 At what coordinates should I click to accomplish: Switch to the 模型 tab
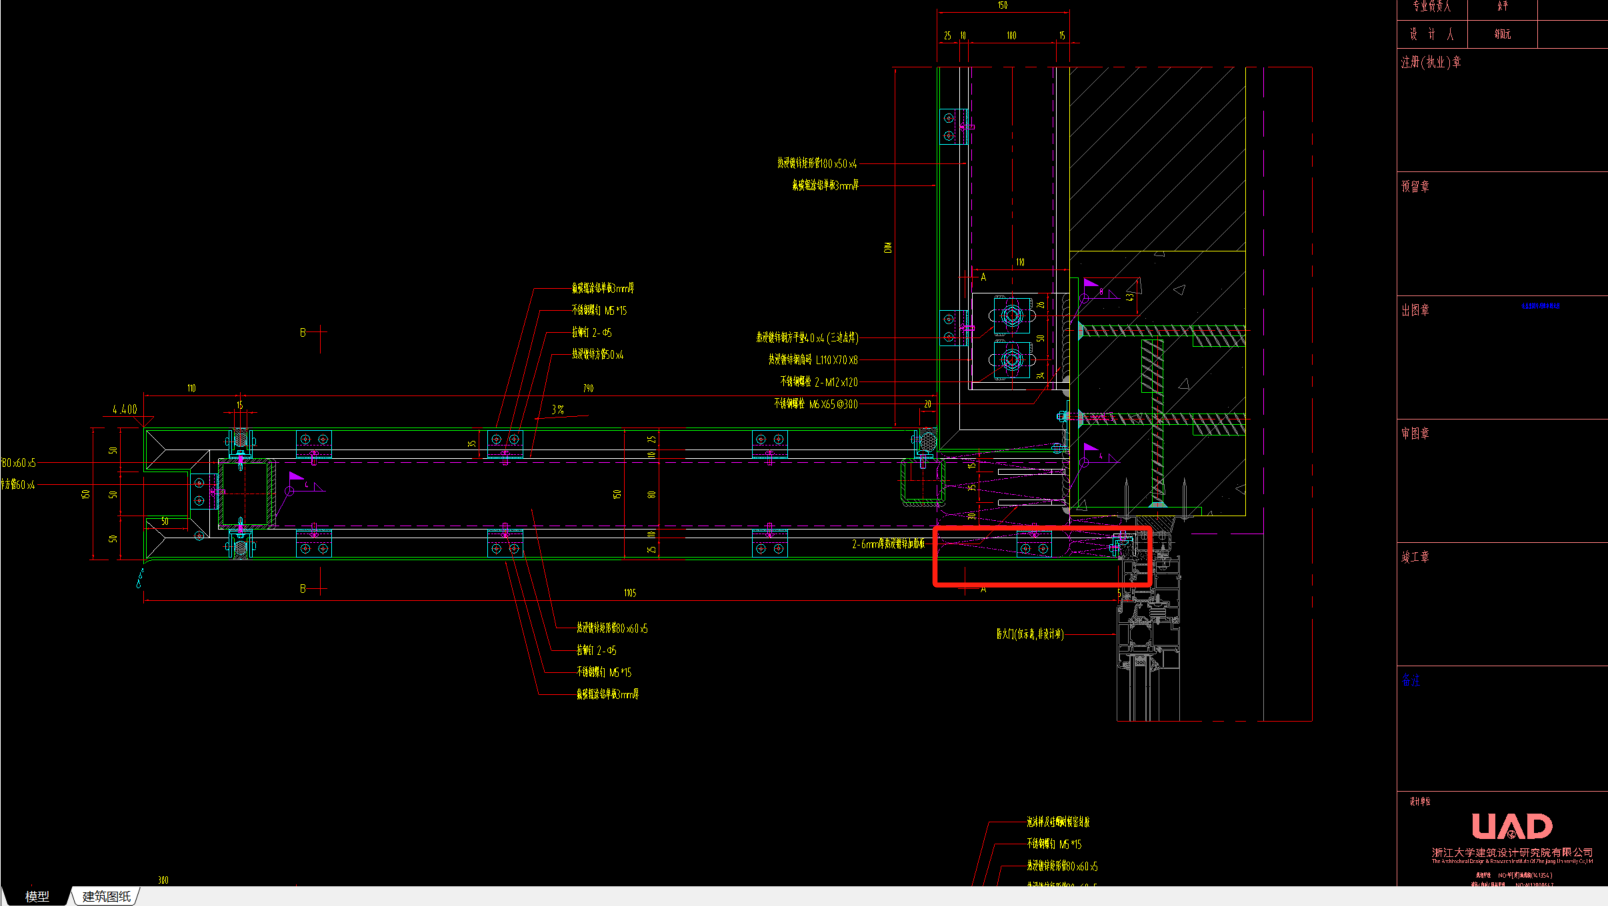point(37,896)
